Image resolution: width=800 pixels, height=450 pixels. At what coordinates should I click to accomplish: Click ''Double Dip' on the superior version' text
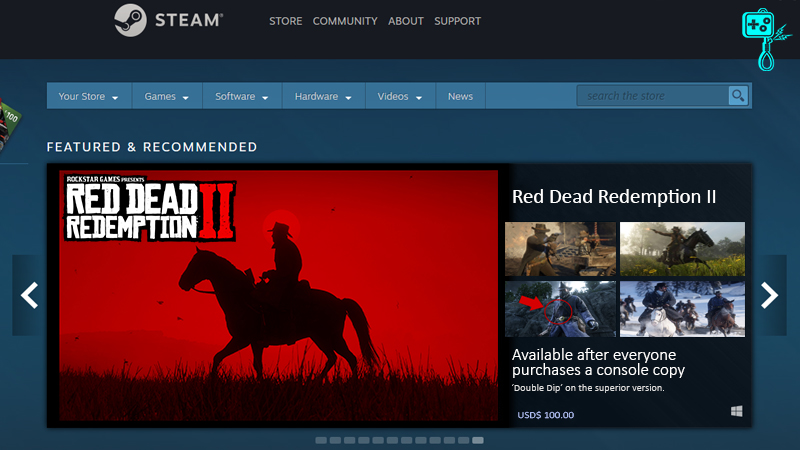coord(588,388)
